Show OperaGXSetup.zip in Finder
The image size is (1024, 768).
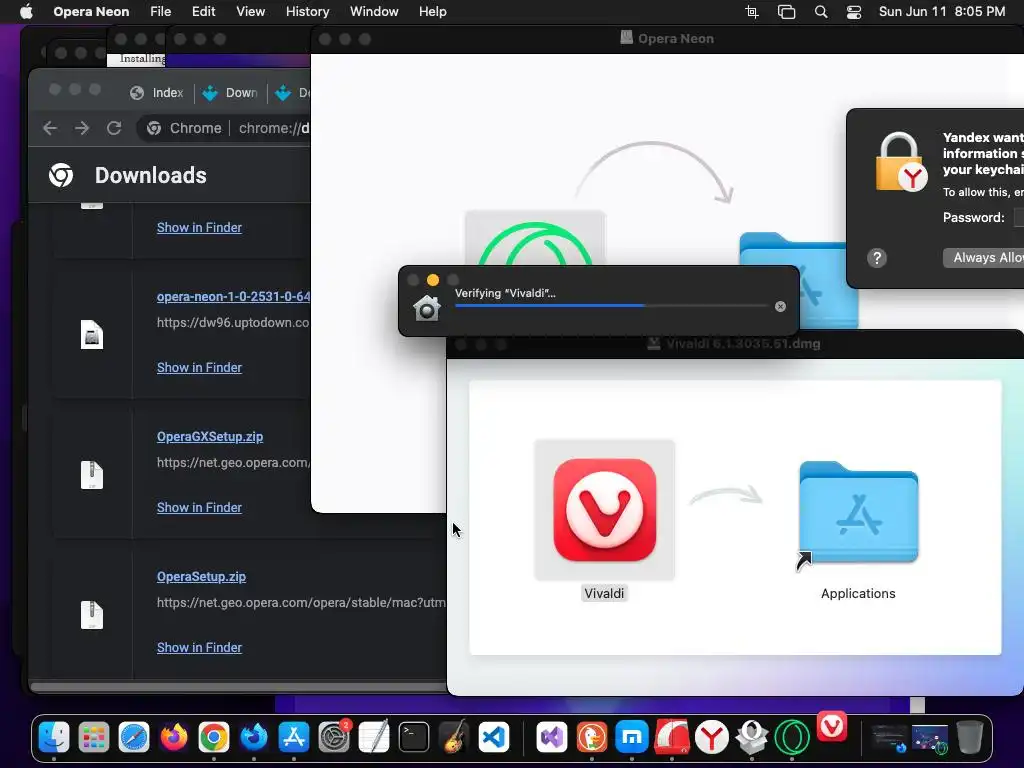coord(199,507)
